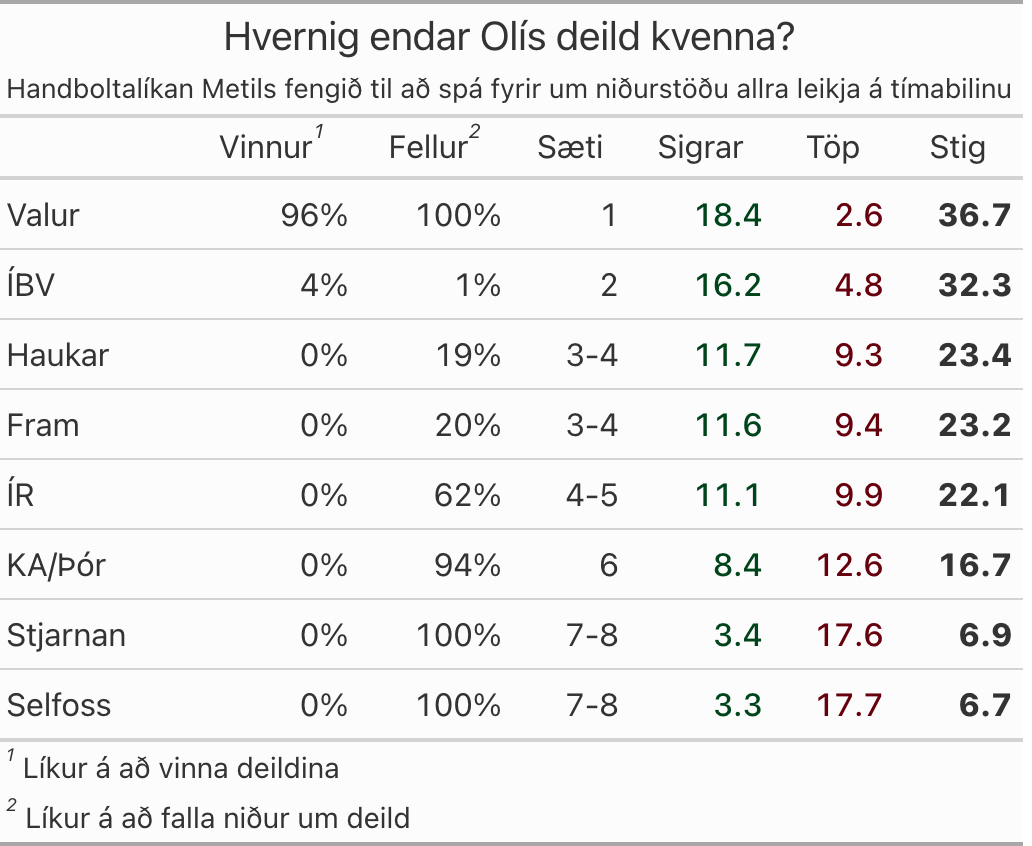Select the Sigrar column header
Image resolution: width=1032 pixels, height=846 pixels.
pyautogui.click(x=700, y=148)
